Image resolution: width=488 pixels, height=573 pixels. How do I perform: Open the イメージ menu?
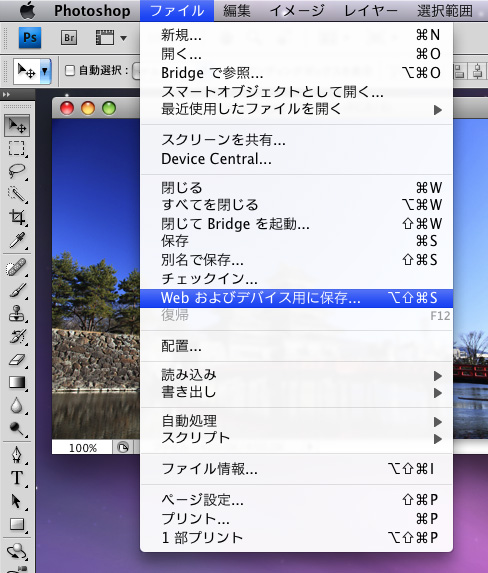tap(297, 11)
